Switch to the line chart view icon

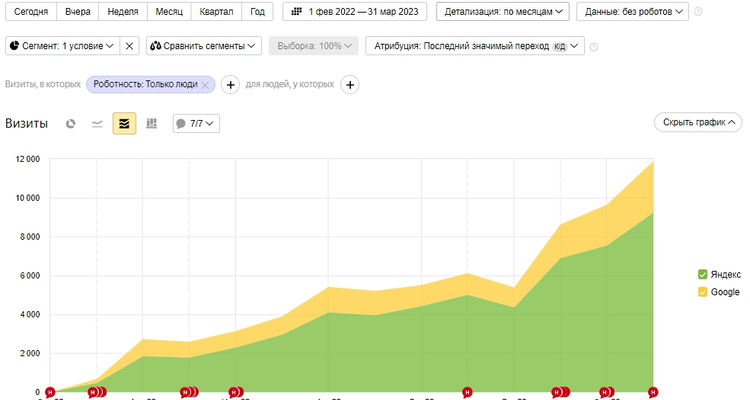pos(97,124)
